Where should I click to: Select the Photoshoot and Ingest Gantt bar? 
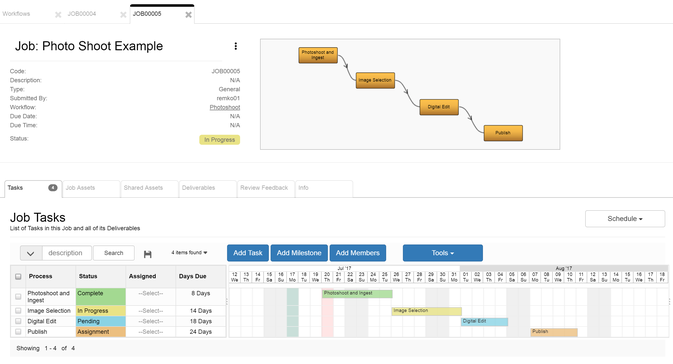click(357, 294)
